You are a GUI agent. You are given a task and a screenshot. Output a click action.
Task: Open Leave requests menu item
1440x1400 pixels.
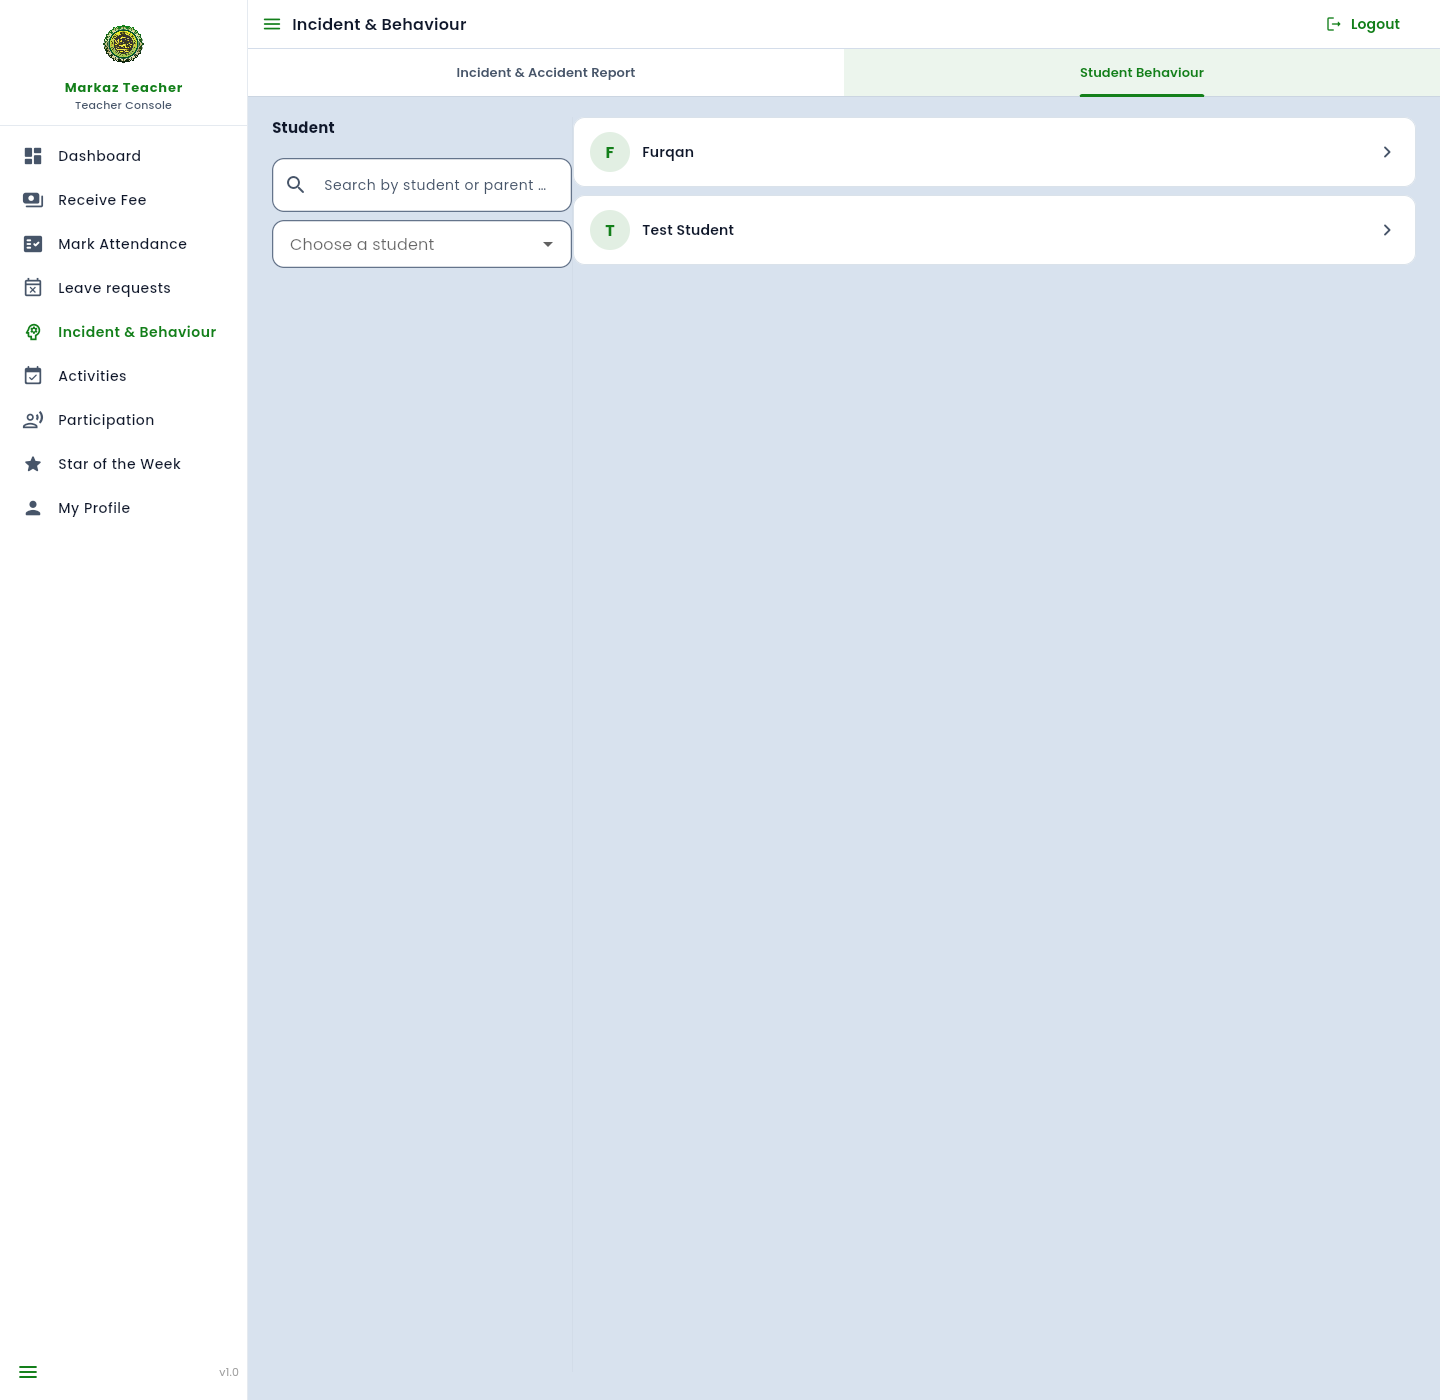tap(114, 288)
